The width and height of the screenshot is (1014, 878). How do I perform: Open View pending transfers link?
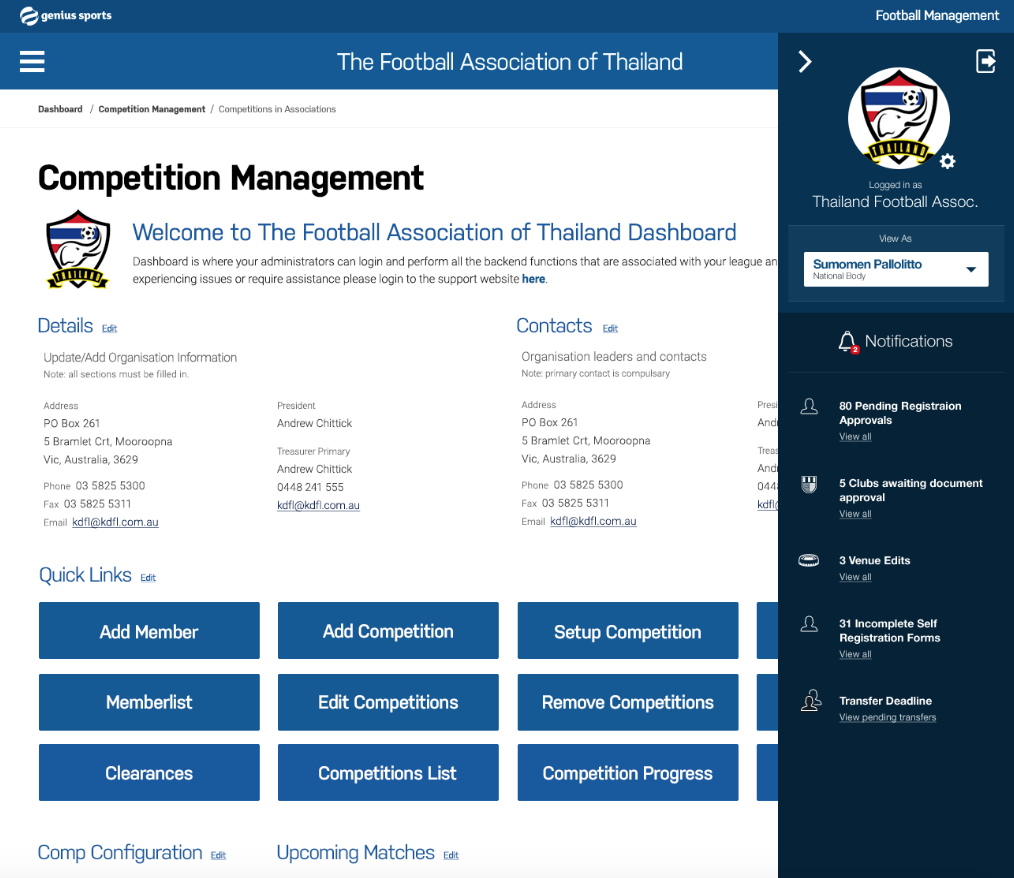(x=887, y=717)
